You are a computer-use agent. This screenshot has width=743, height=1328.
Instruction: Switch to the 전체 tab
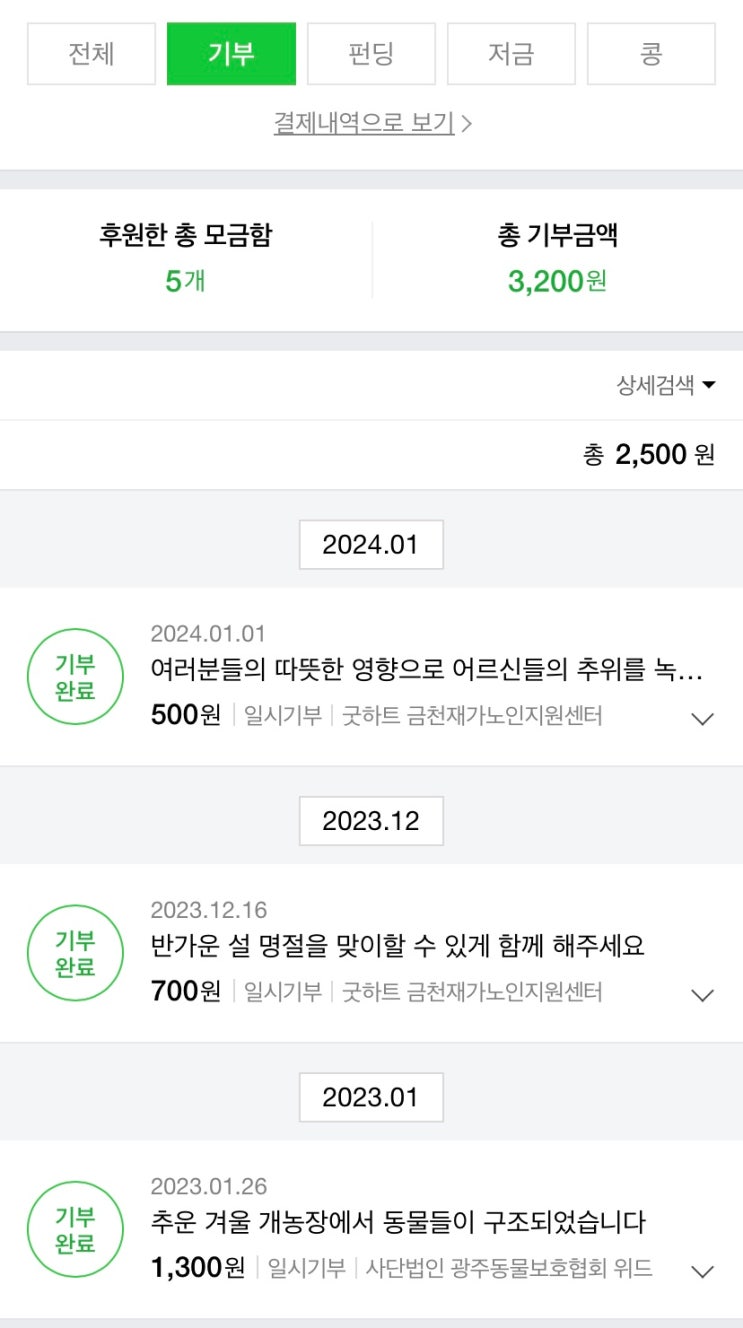[91, 54]
